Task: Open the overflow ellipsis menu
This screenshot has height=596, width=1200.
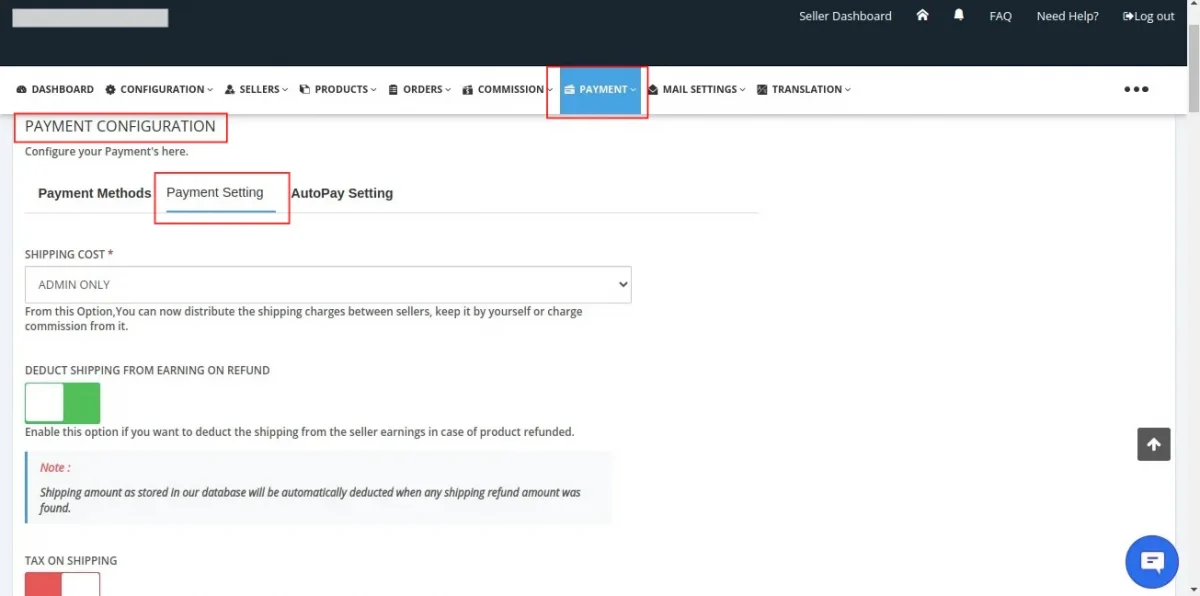Action: coord(1136,89)
